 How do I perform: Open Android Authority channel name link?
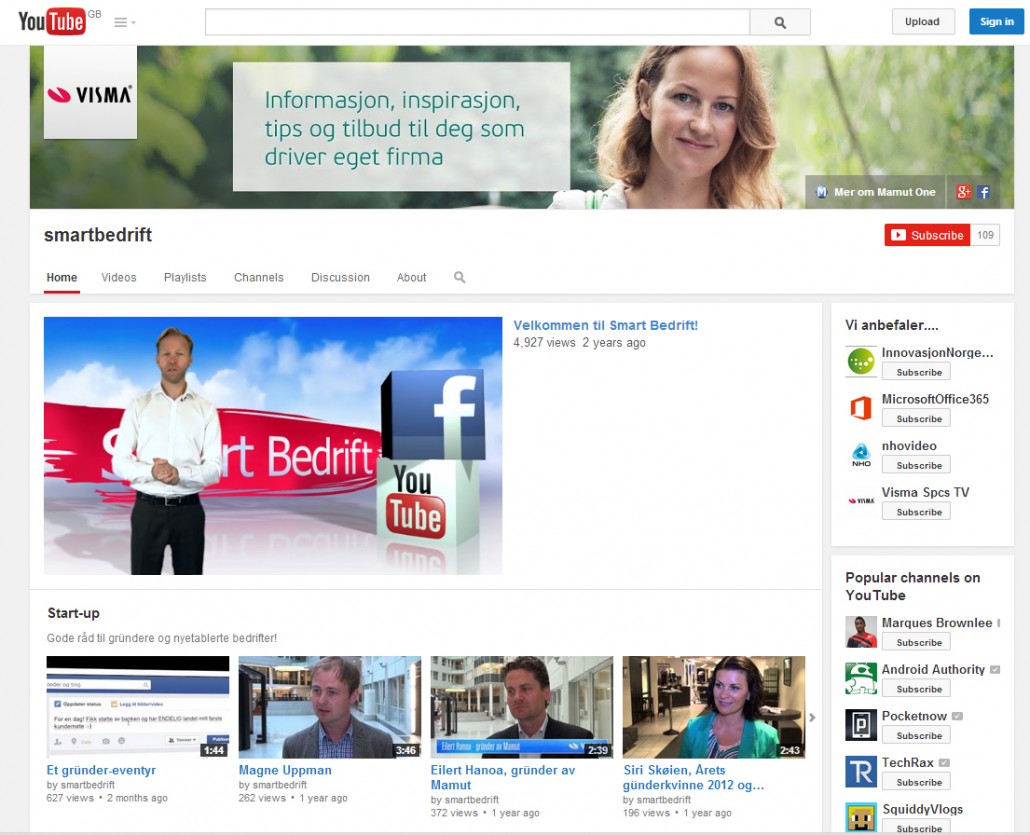tap(933, 669)
